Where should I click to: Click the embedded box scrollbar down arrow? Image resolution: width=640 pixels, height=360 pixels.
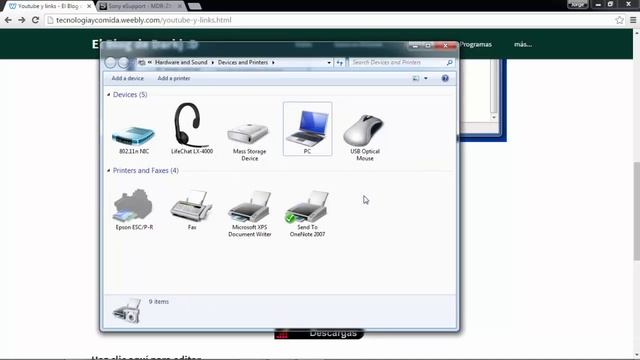click(494, 117)
